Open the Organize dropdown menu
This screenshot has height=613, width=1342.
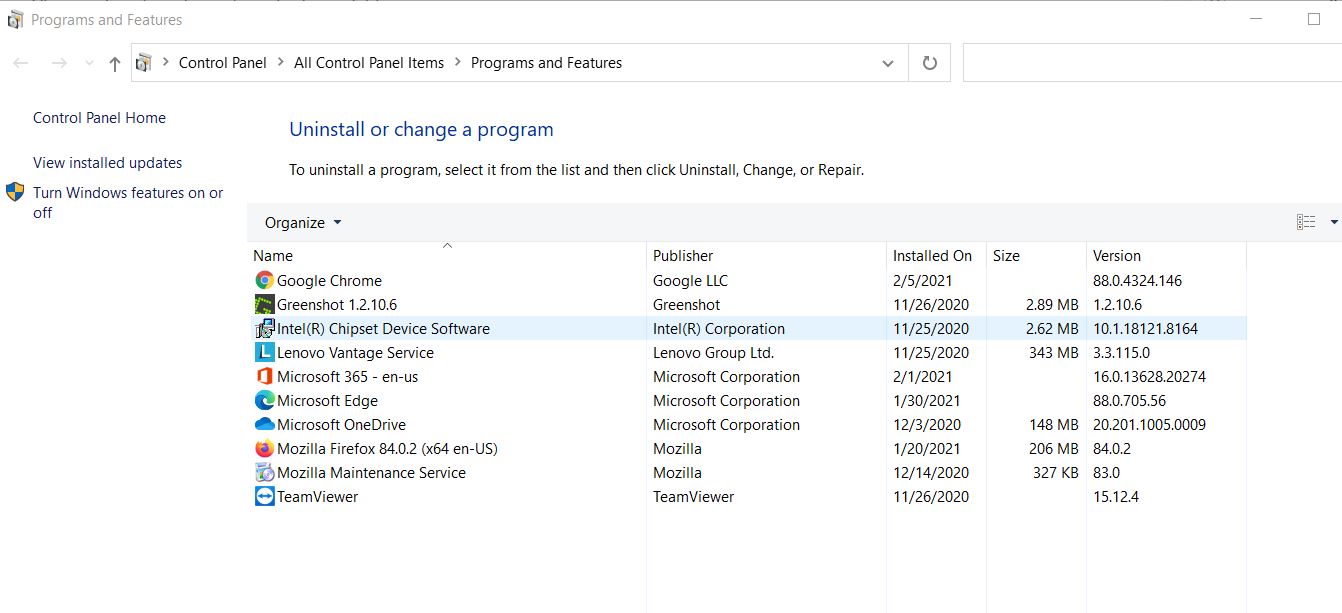click(303, 223)
